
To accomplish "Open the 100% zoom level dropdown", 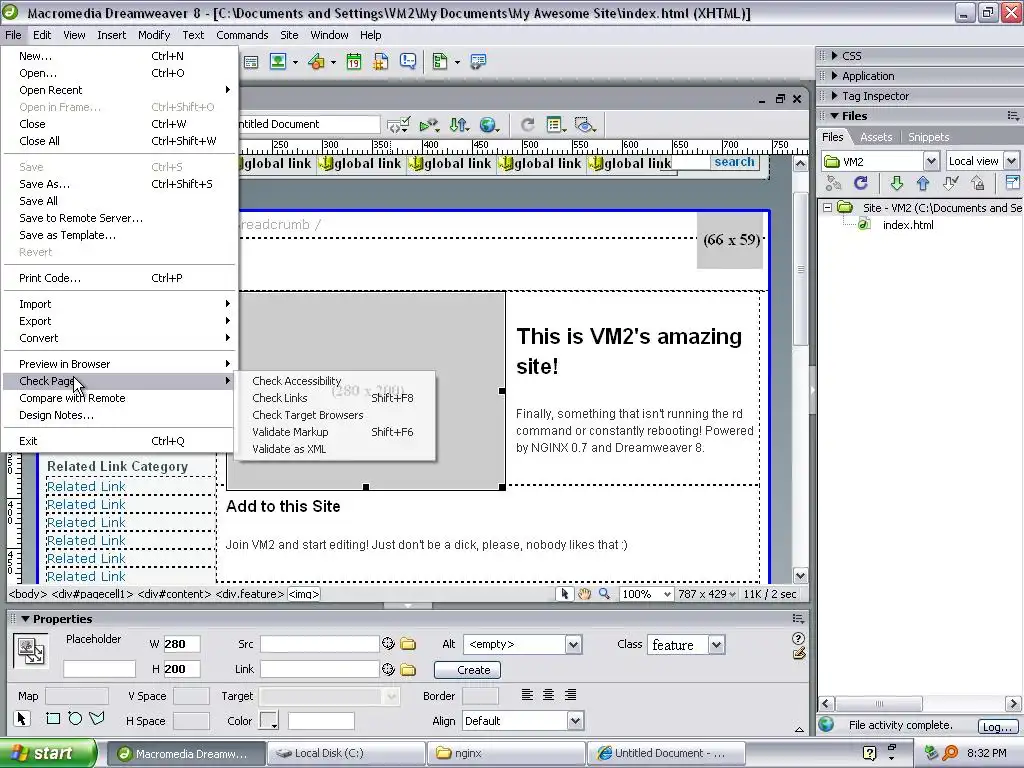I will pyautogui.click(x=667, y=594).
